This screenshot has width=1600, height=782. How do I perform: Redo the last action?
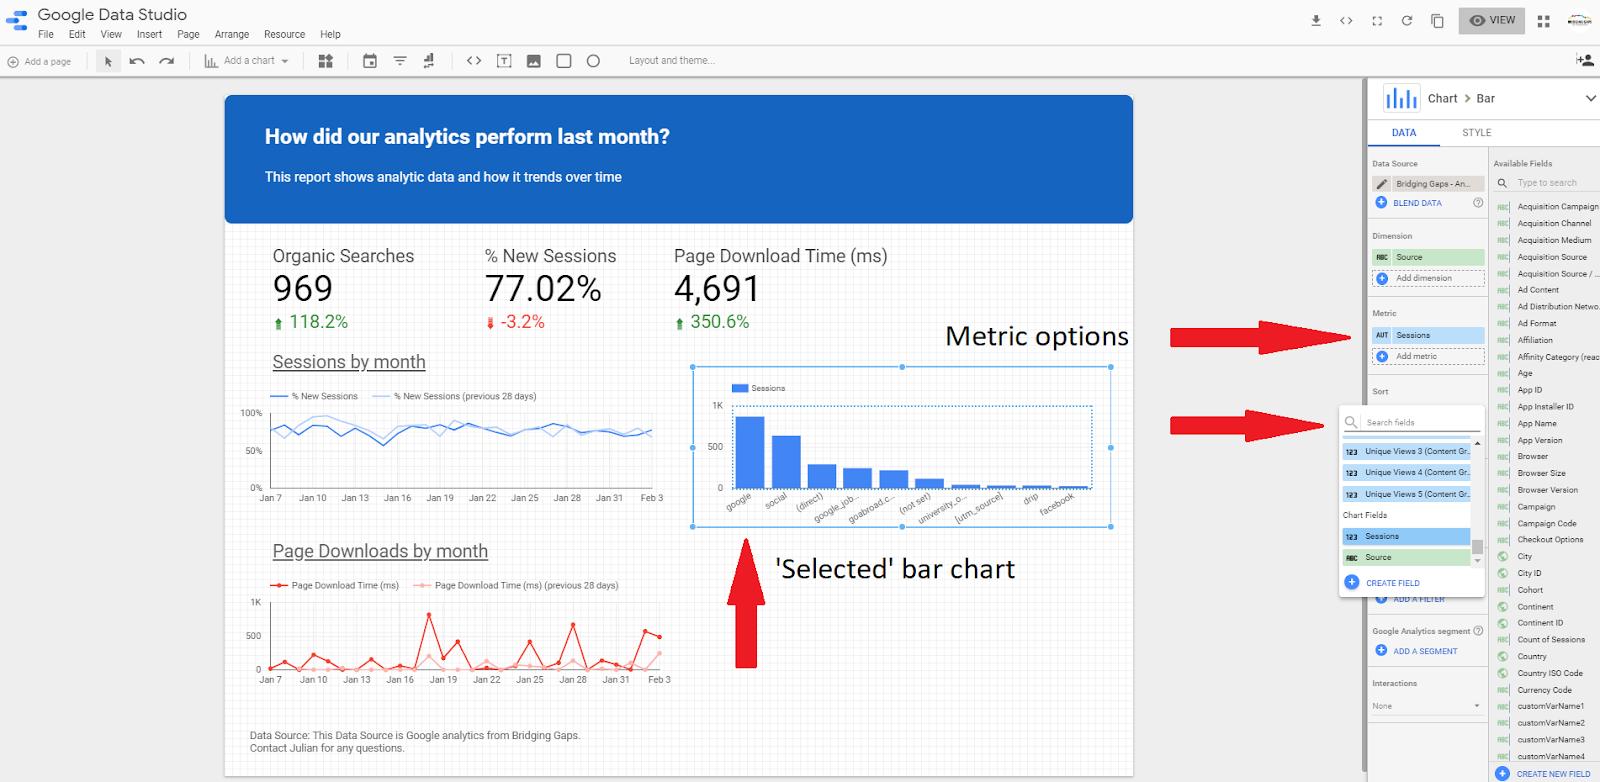pos(167,61)
